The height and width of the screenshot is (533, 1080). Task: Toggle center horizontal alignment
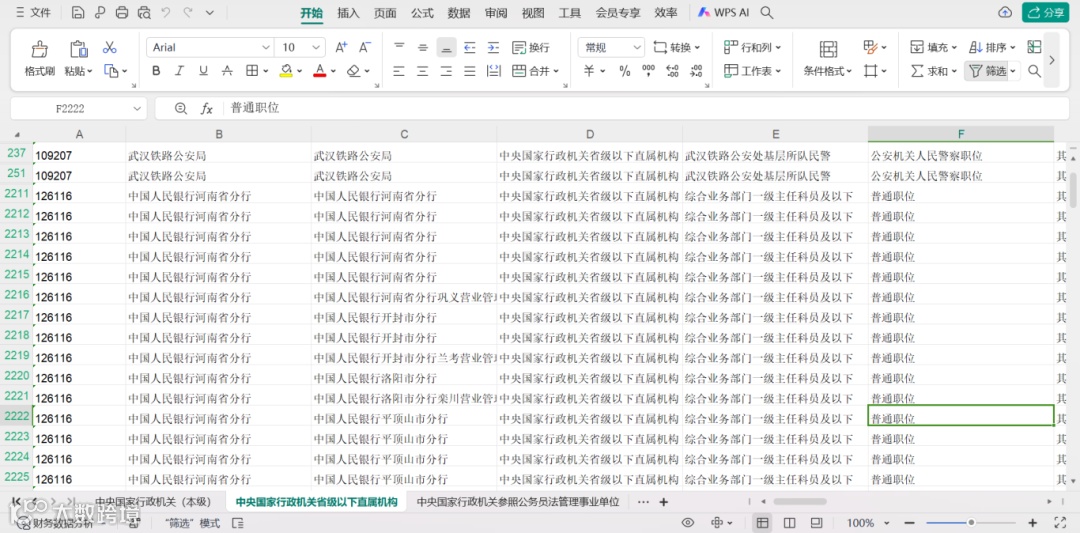(423, 71)
